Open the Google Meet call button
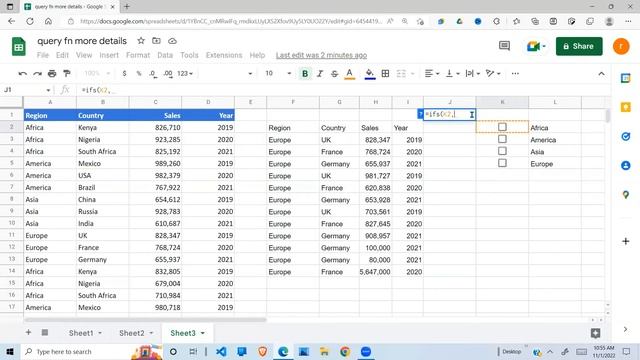 [x=536, y=46]
